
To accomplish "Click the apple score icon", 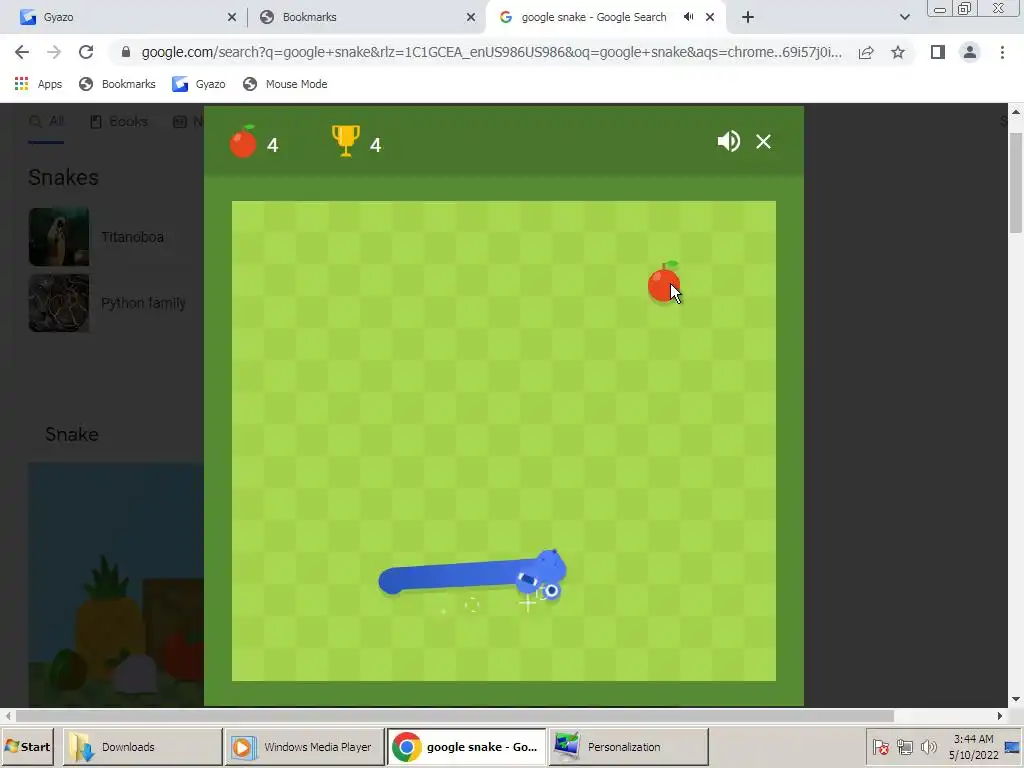I will coord(243,141).
